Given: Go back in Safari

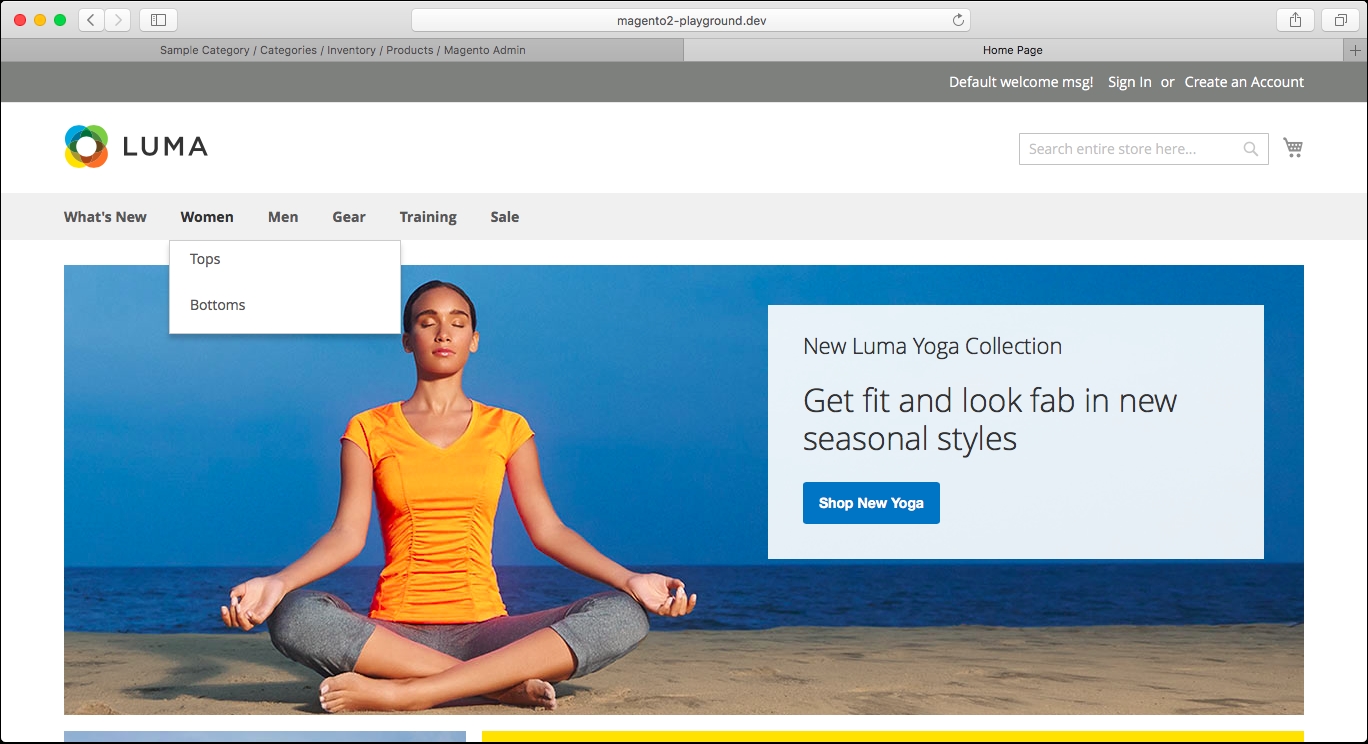Looking at the screenshot, I should [91, 20].
